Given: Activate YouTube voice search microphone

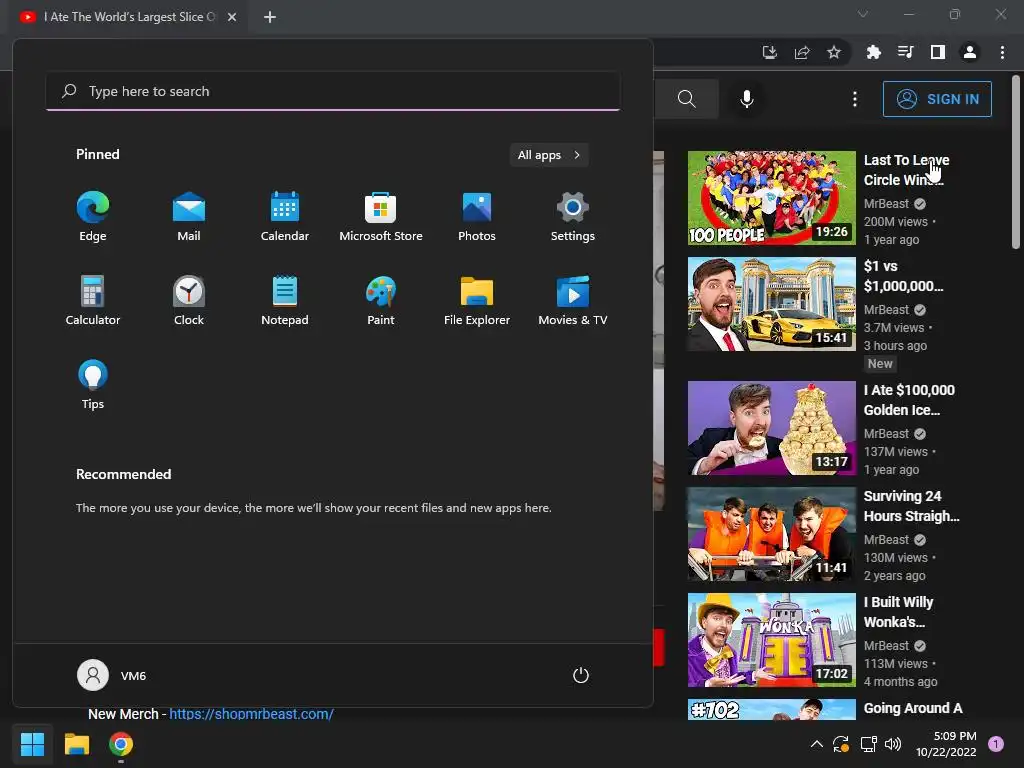Looking at the screenshot, I should [746, 99].
